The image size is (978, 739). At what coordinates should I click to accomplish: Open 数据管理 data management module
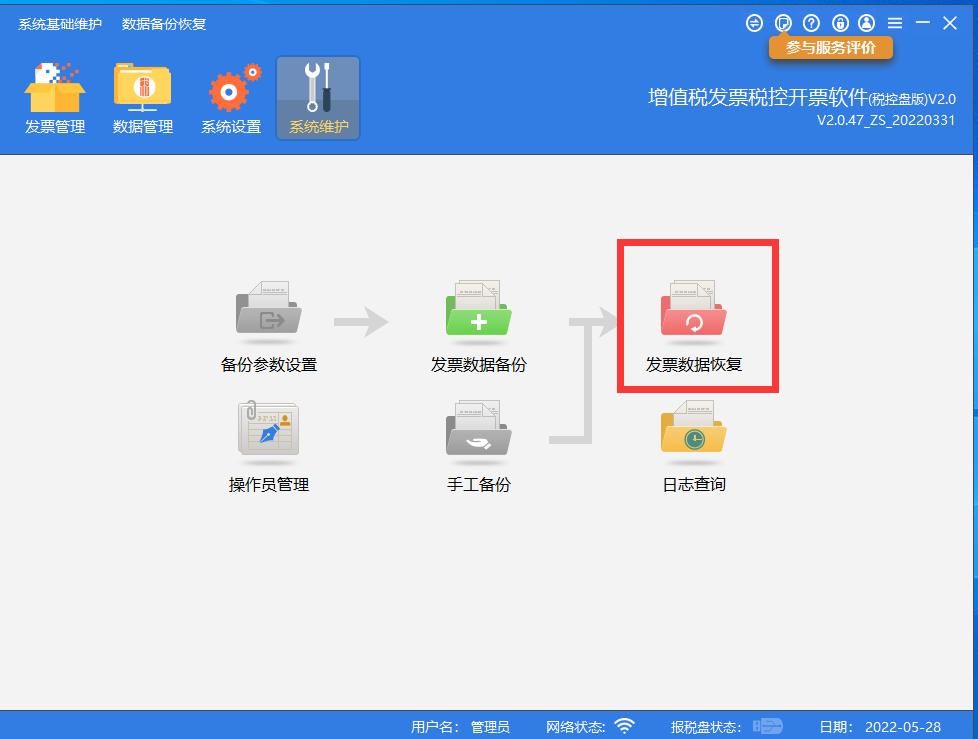(142, 97)
